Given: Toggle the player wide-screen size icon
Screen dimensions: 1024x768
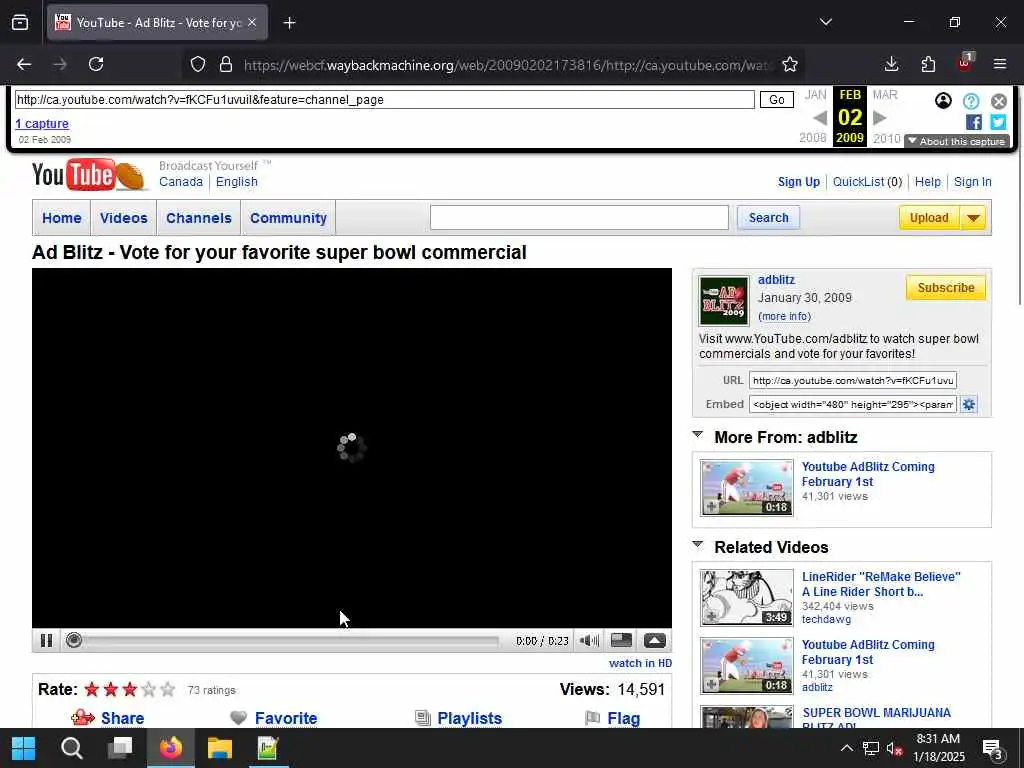Looking at the screenshot, I should pyautogui.click(x=621, y=641).
